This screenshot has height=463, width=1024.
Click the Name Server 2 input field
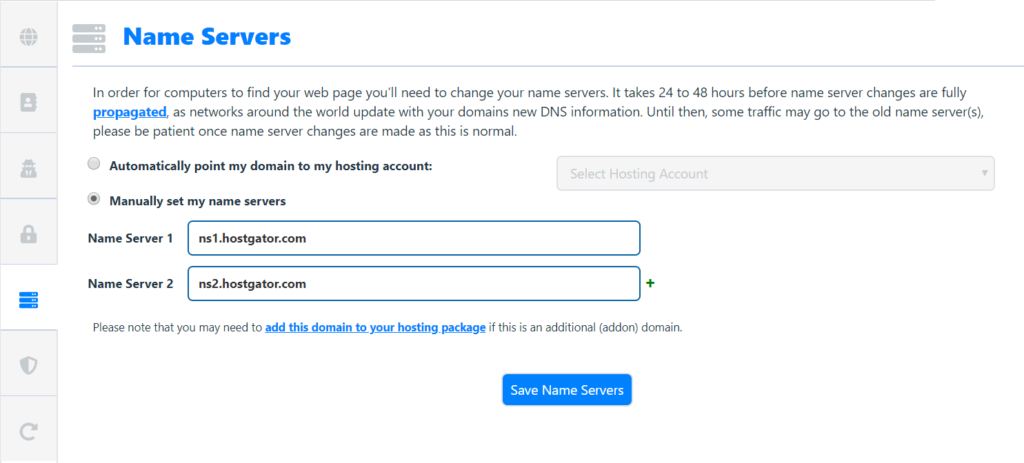414,284
